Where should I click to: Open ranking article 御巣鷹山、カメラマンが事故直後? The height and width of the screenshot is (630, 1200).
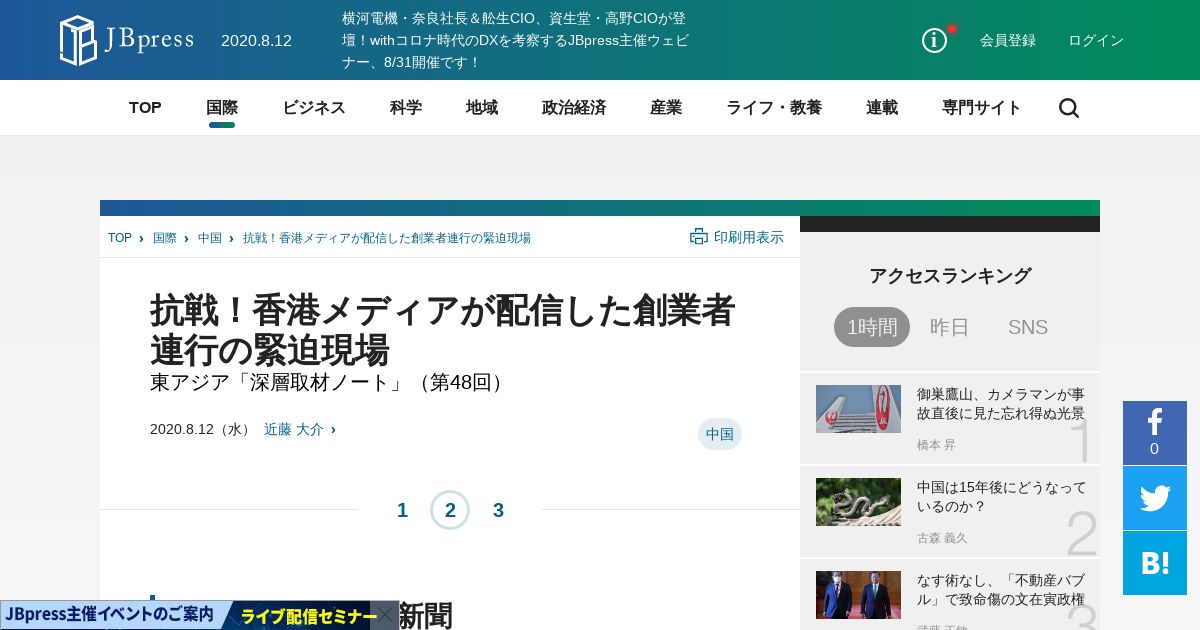(x=1001, y=403)
